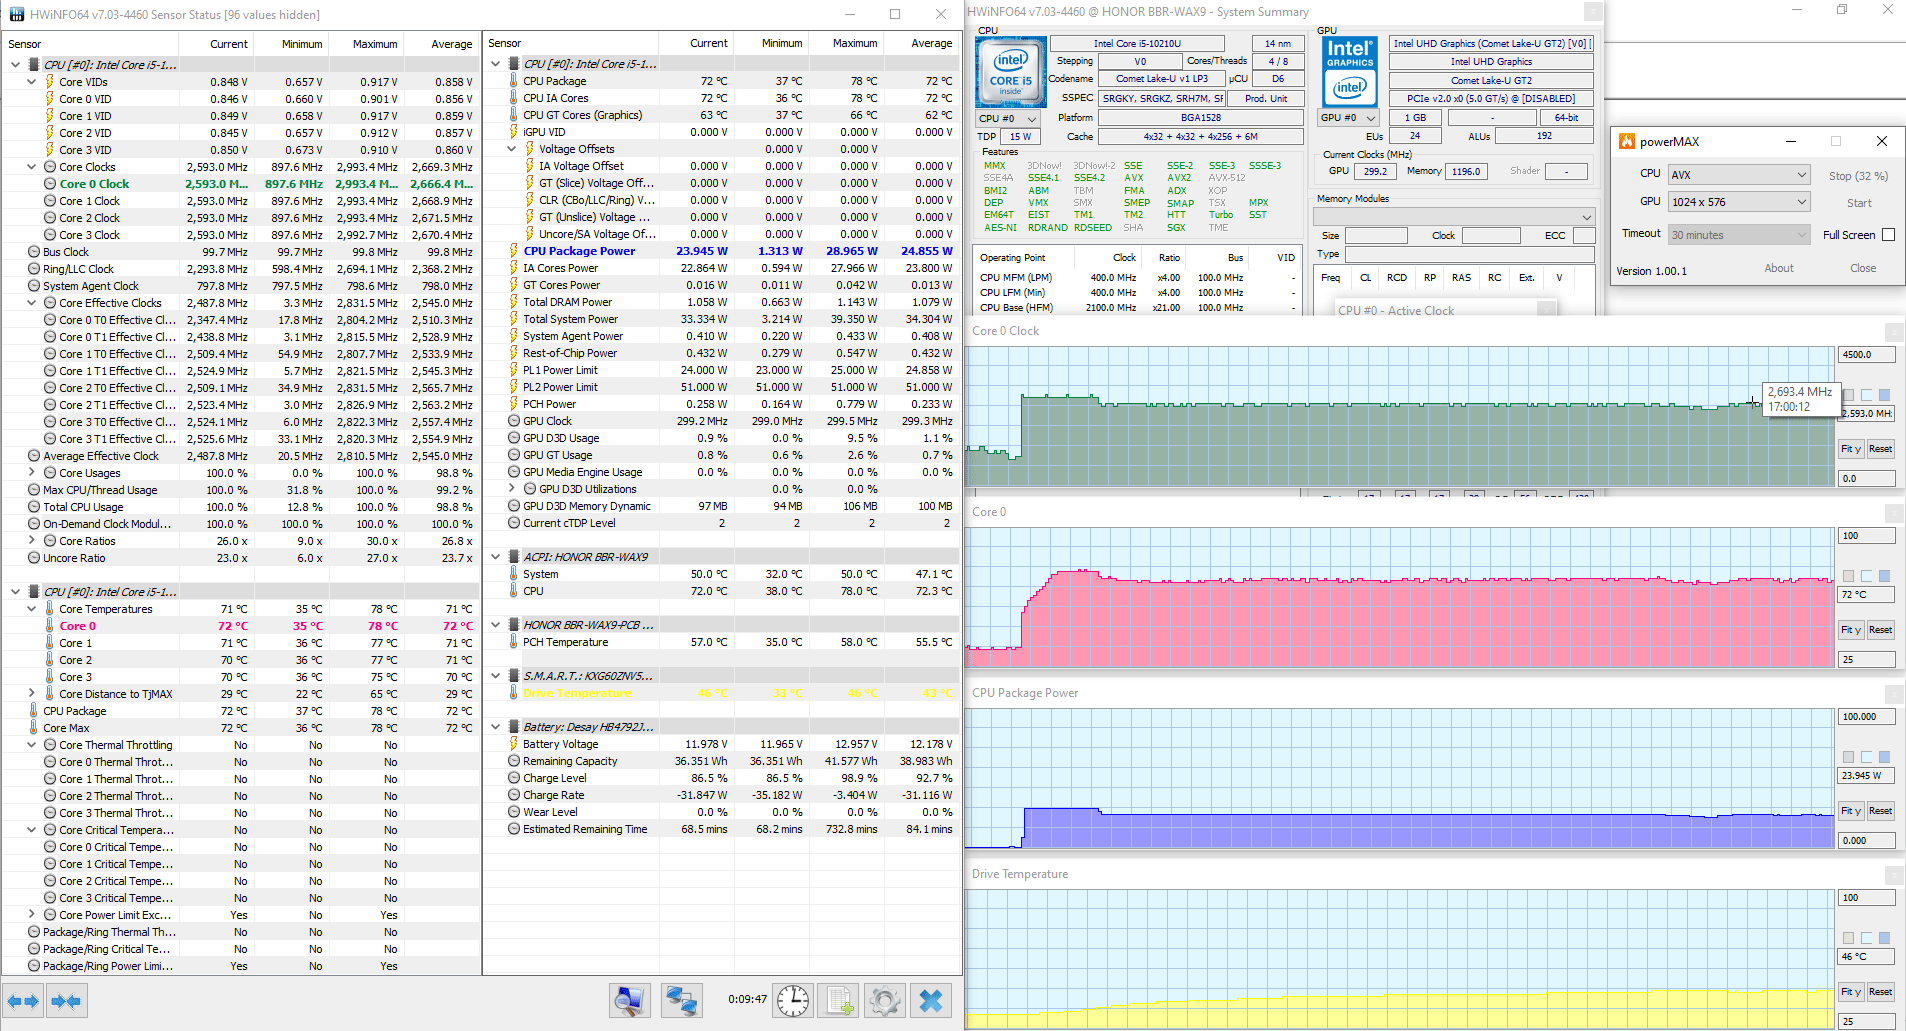The height and width of the screenshot is (1031, 1906).
Task: Open the powerMAX CPU mode dropdown (AVX)
Action: (x=1739, y=175)
